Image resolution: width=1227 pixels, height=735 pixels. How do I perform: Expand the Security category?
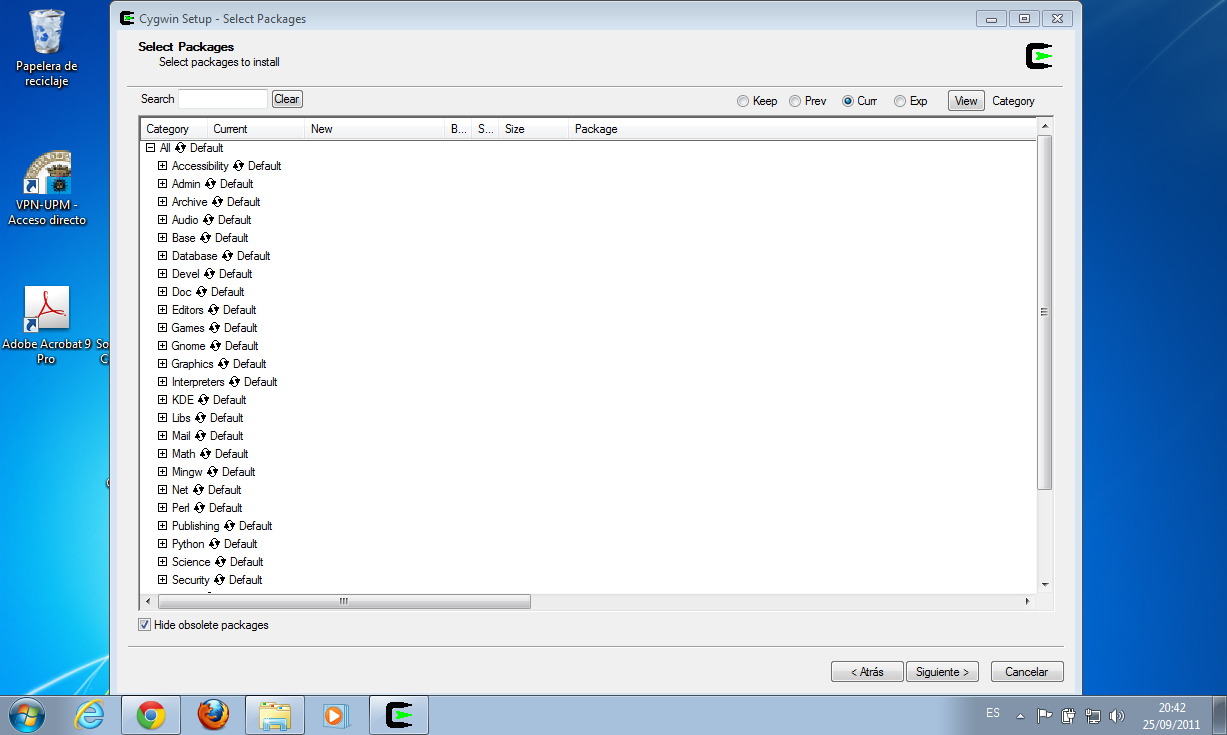[163, 580]
